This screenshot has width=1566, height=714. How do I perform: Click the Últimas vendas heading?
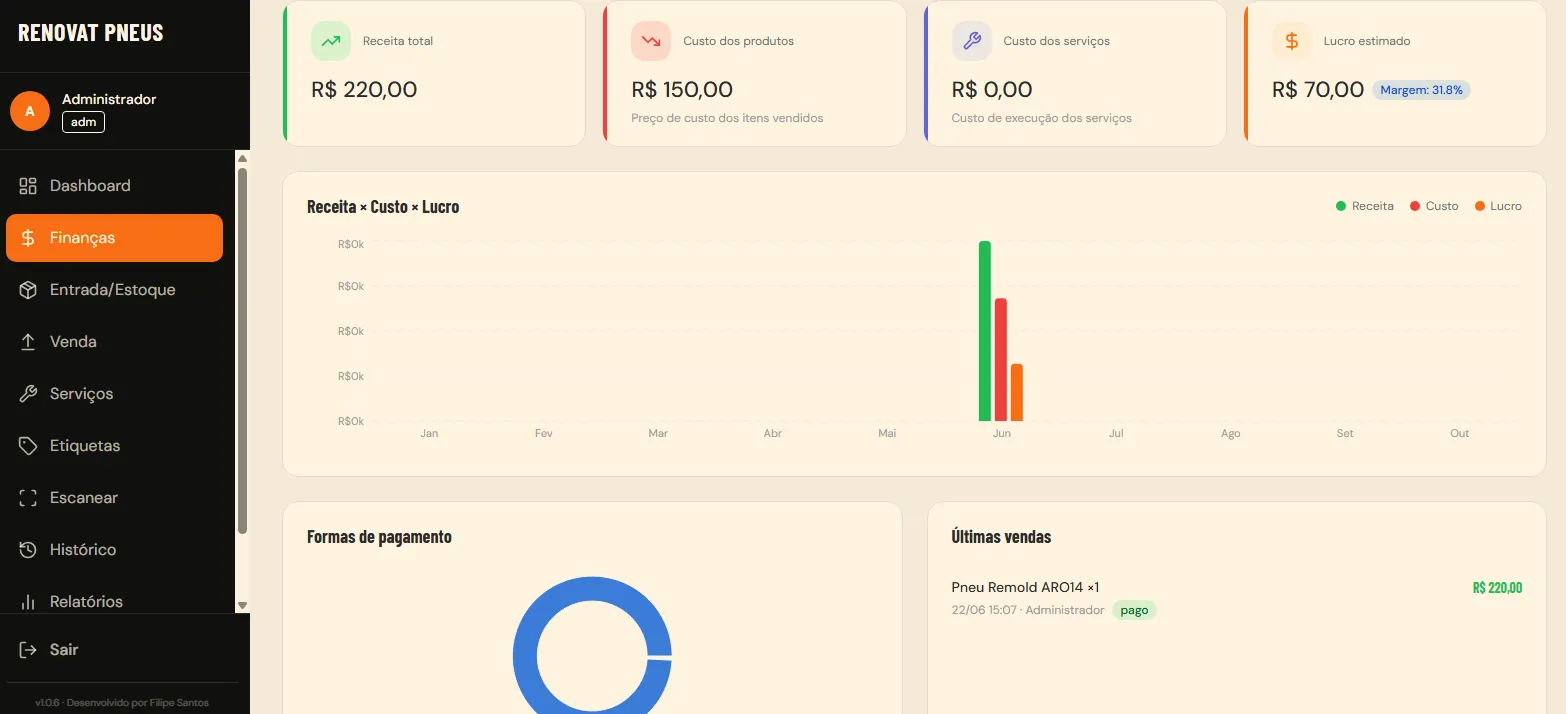(x=1001, y=537)
